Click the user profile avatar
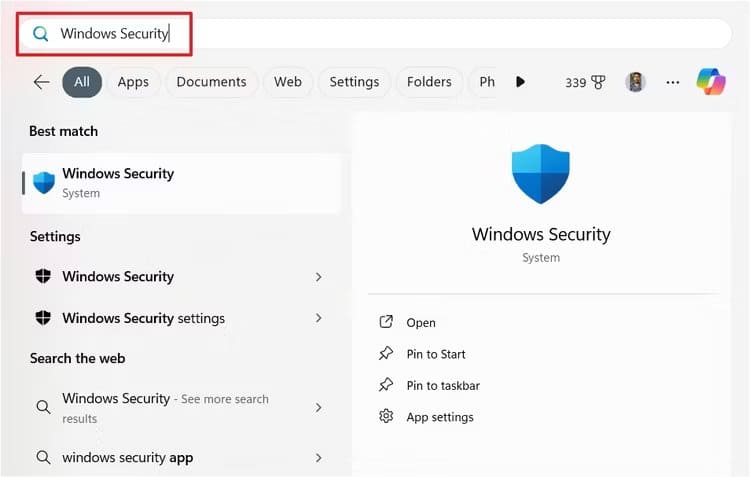 click(x=635, y=82)
